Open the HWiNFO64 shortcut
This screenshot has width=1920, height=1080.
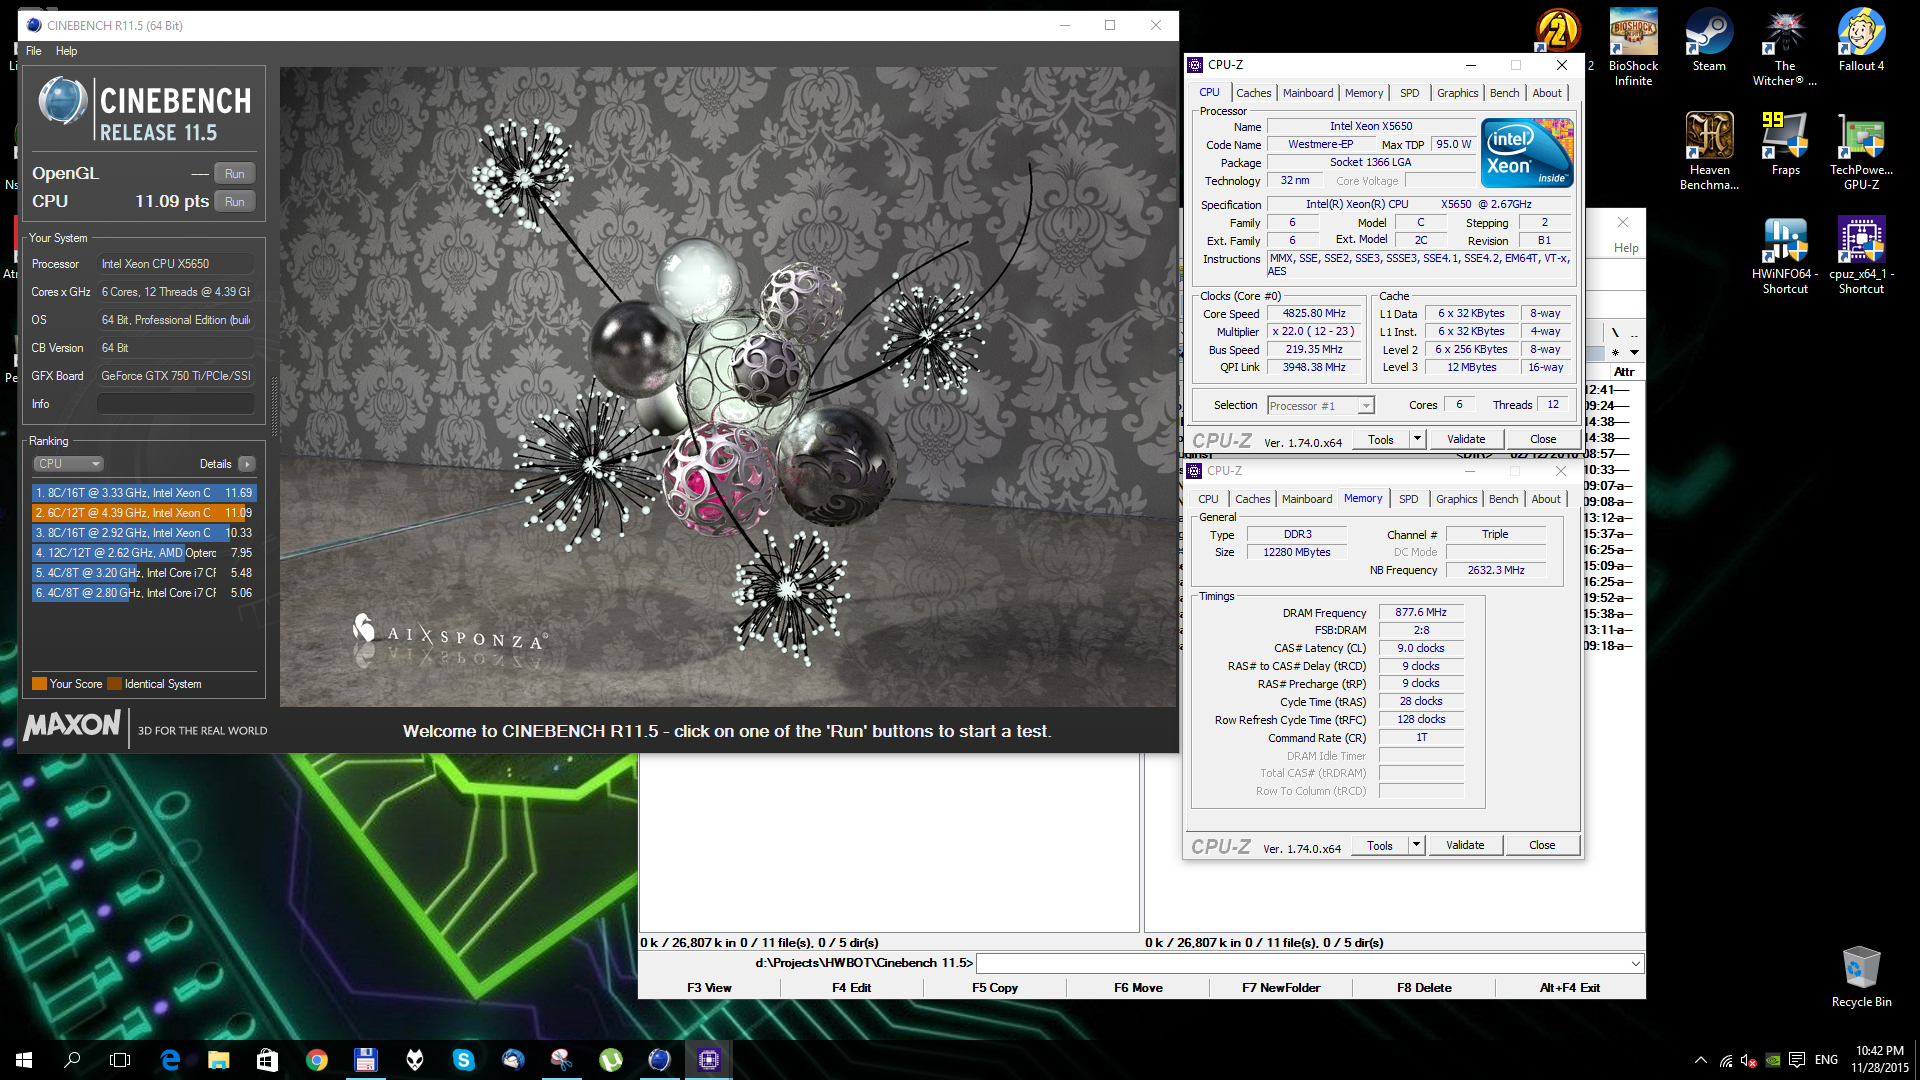(x=1785, y=255)
